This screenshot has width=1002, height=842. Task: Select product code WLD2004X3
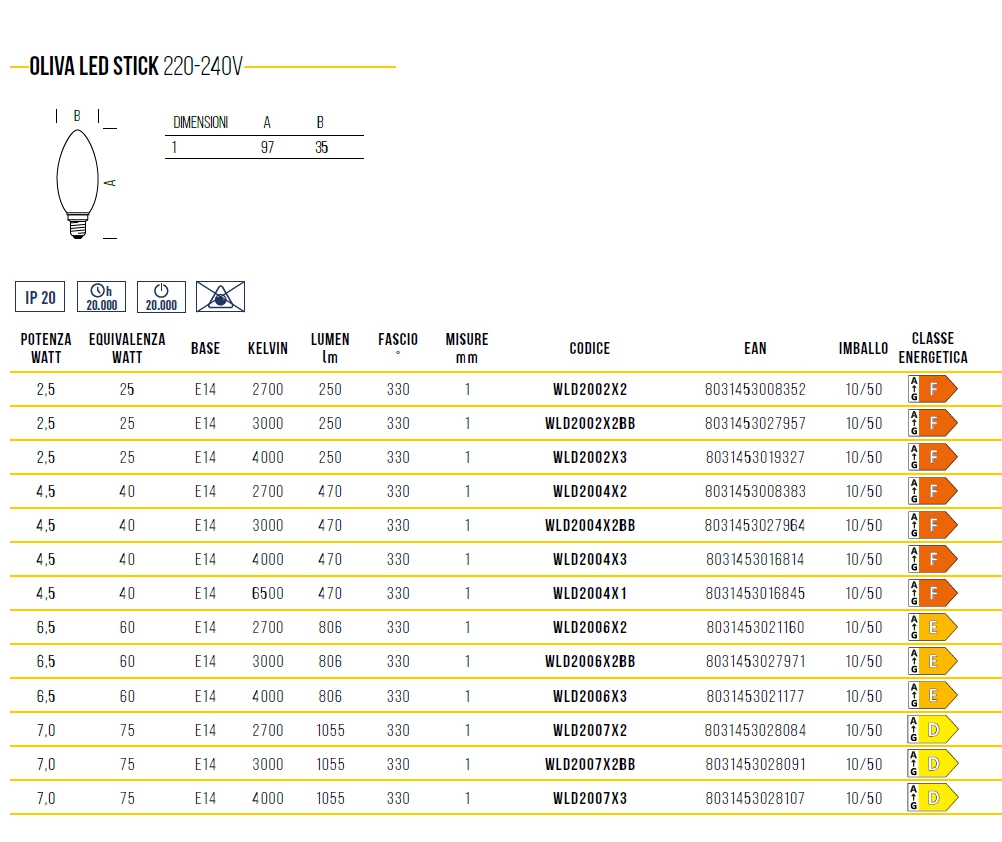(x=589, y=559)
